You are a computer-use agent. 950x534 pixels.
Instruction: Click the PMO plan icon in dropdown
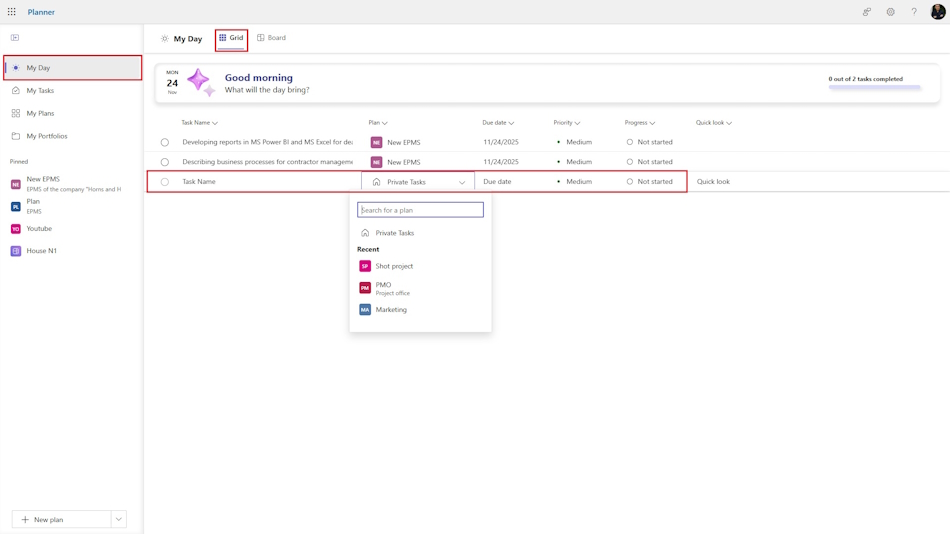(365, 288)
